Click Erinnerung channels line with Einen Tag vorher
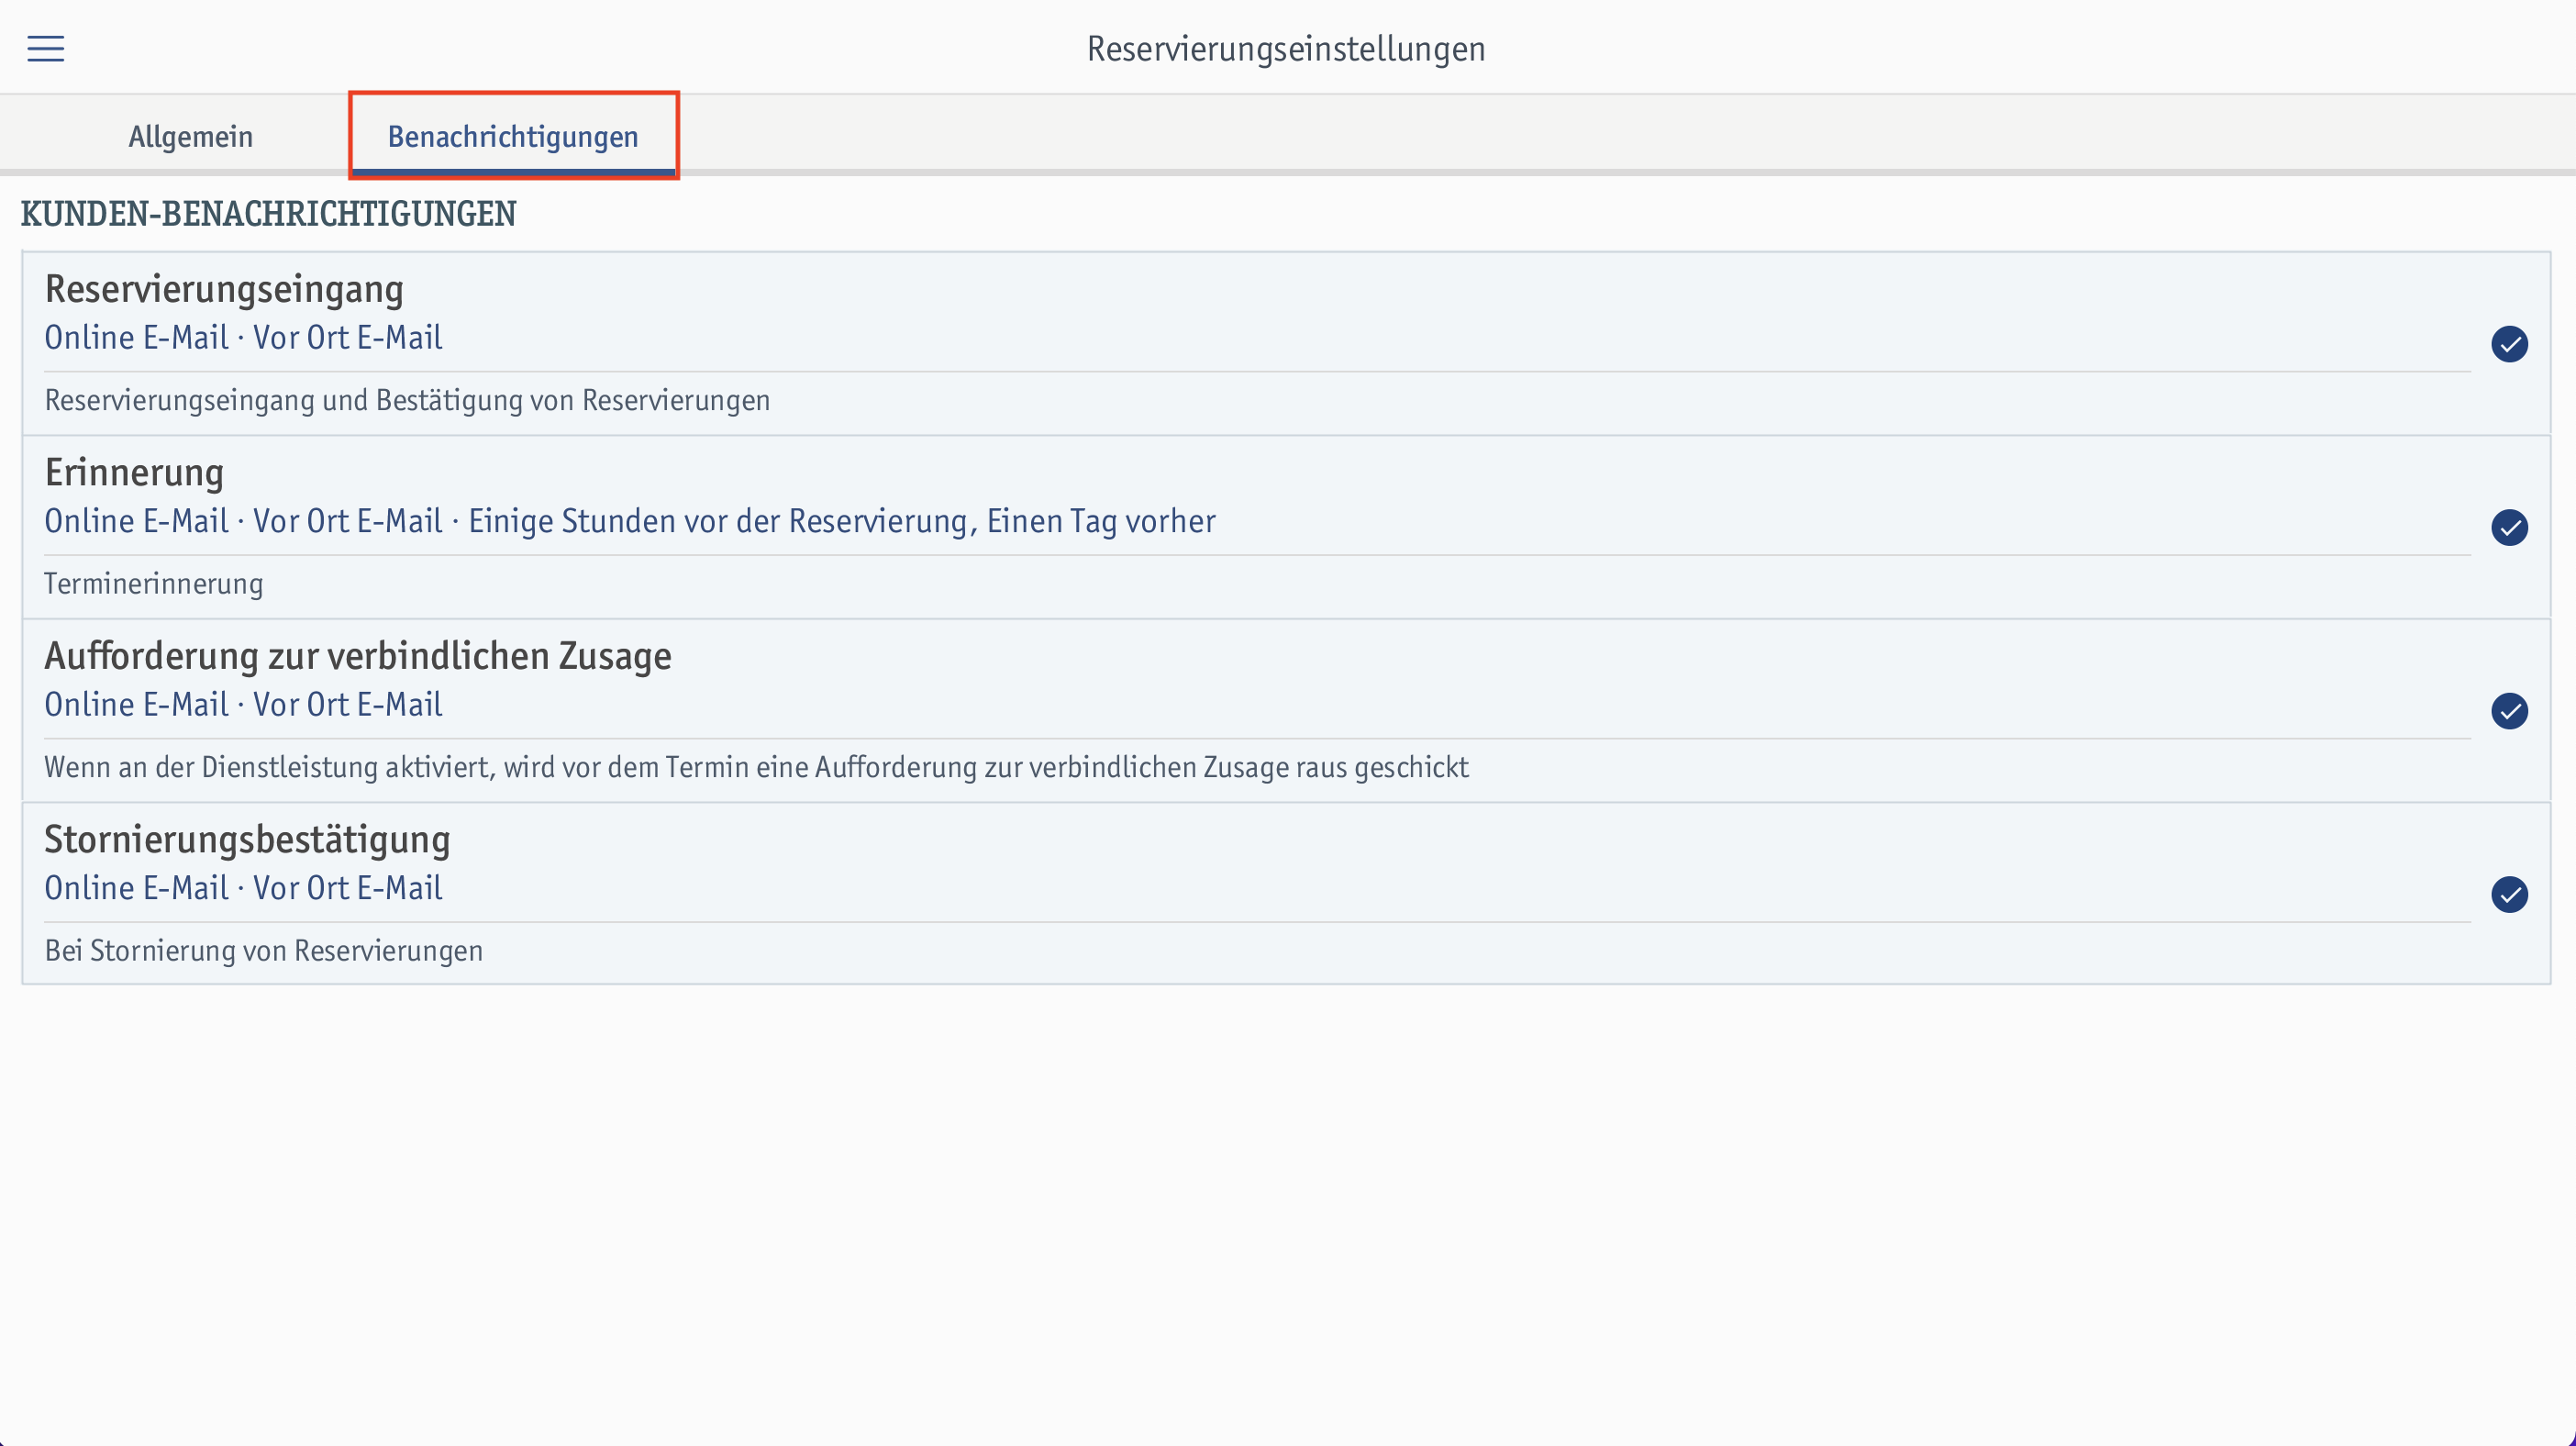Screen dimensions: 2576x1446 [630, 521]
